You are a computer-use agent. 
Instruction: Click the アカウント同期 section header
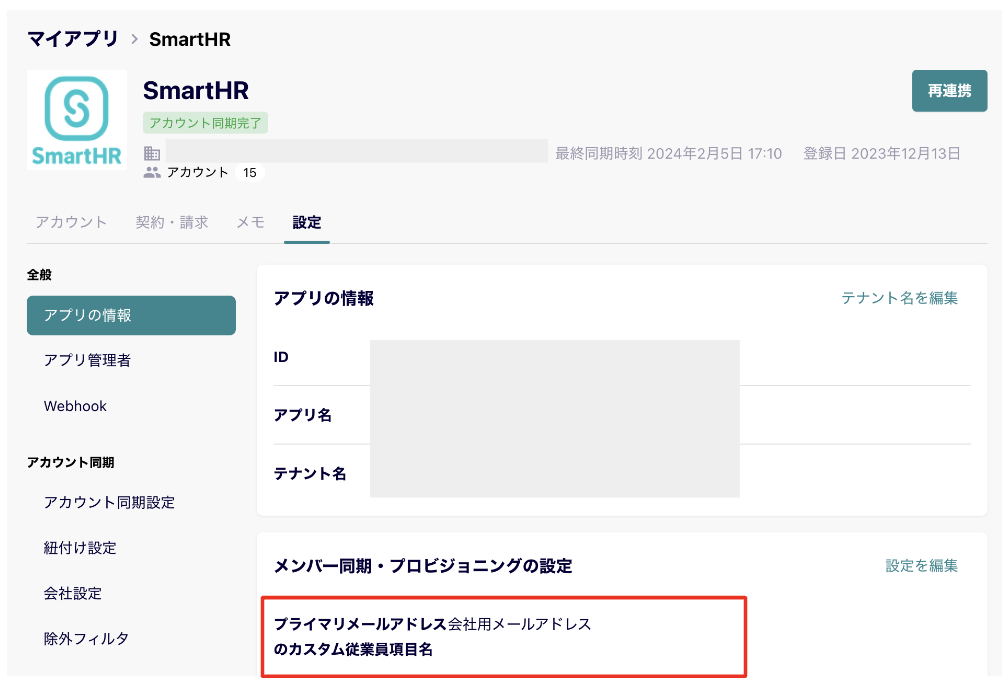(x=71, y=462)
